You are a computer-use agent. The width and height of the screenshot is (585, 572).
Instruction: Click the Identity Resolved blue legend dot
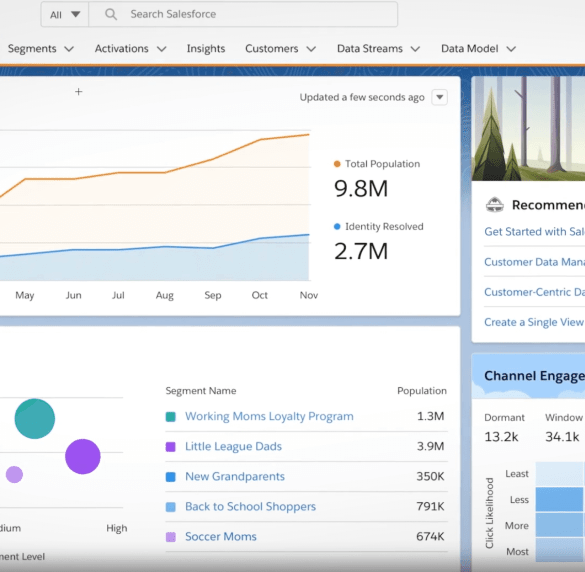(x=337, y=226)
